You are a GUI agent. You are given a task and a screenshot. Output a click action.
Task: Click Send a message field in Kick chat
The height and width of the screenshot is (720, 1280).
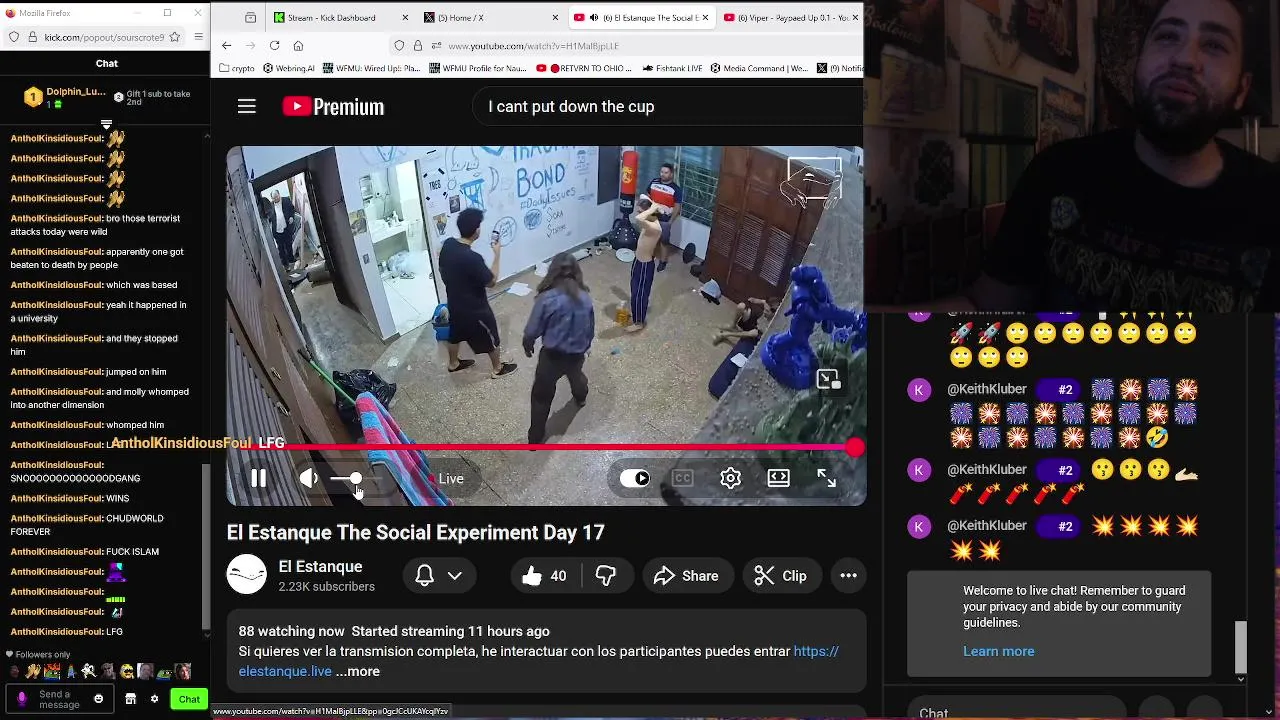[62, 699]
